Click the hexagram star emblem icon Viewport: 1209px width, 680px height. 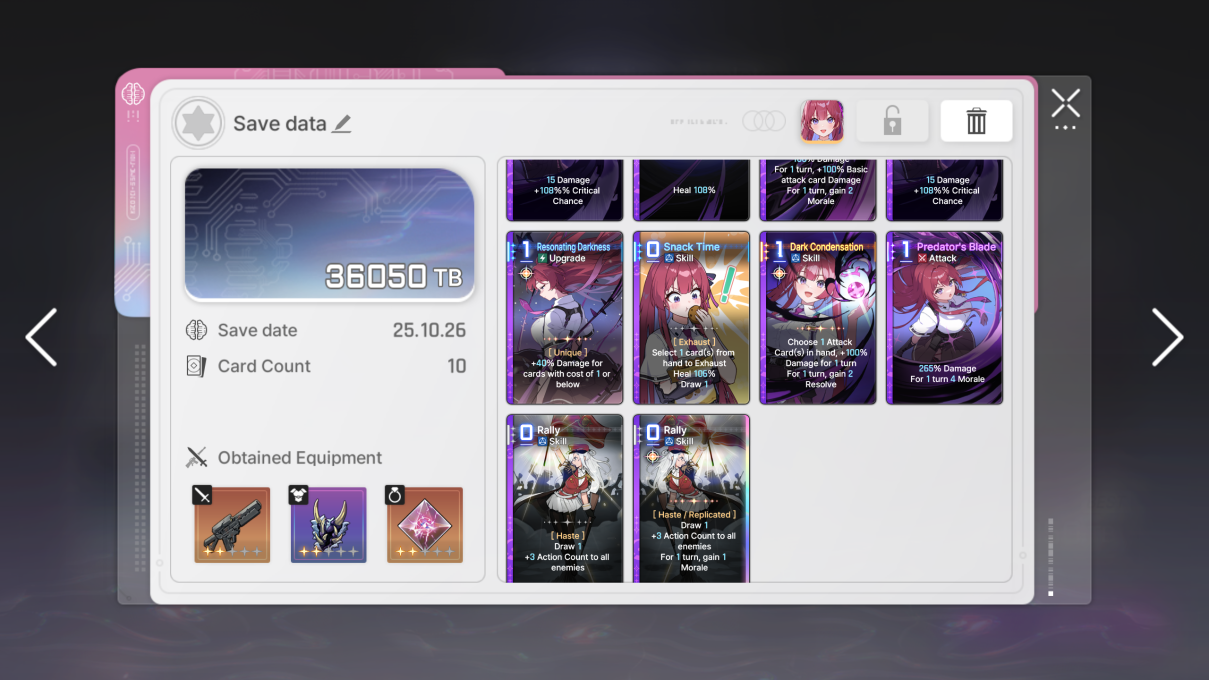pyautogui.click(x=198, y=123)
